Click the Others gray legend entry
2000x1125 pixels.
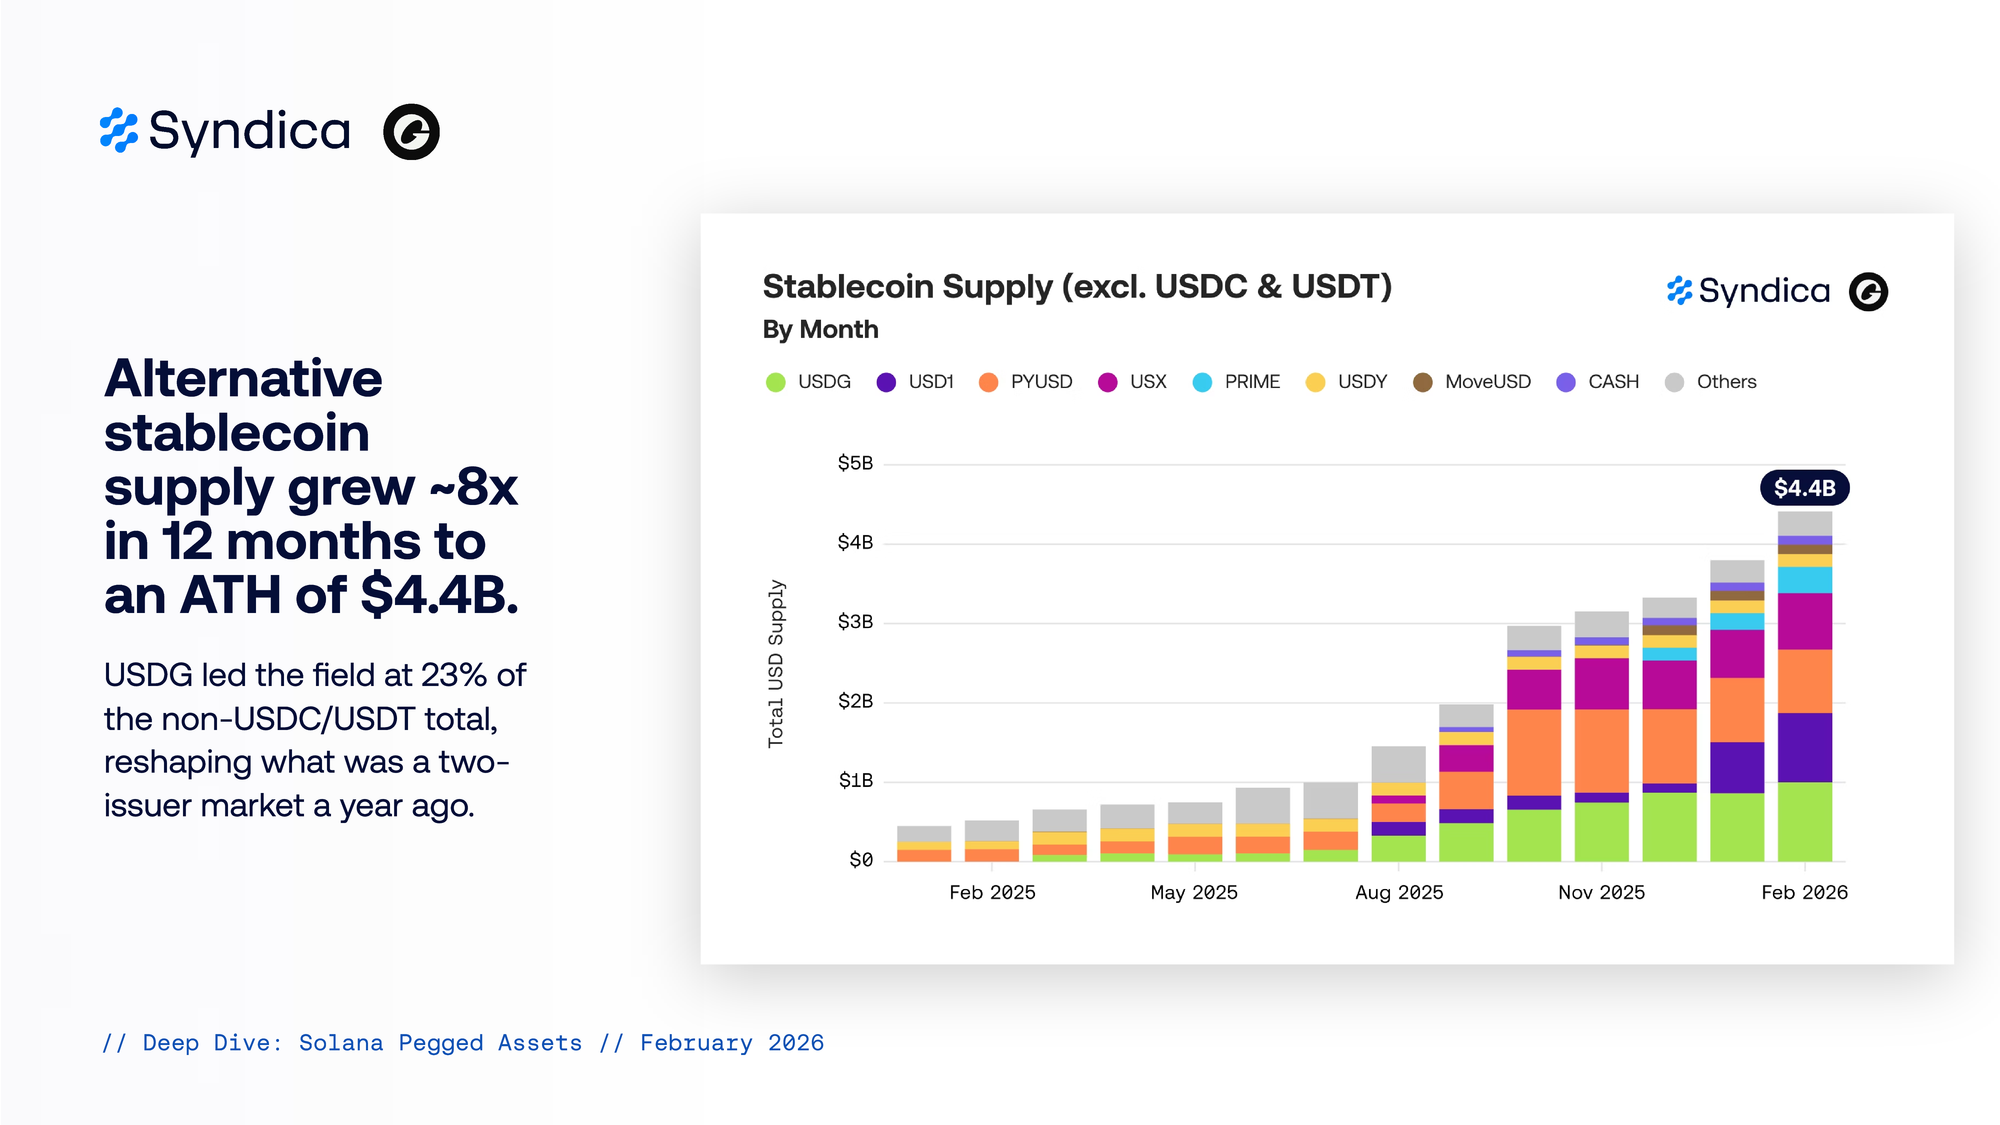pyautogui.click(x=1711, y=382)
